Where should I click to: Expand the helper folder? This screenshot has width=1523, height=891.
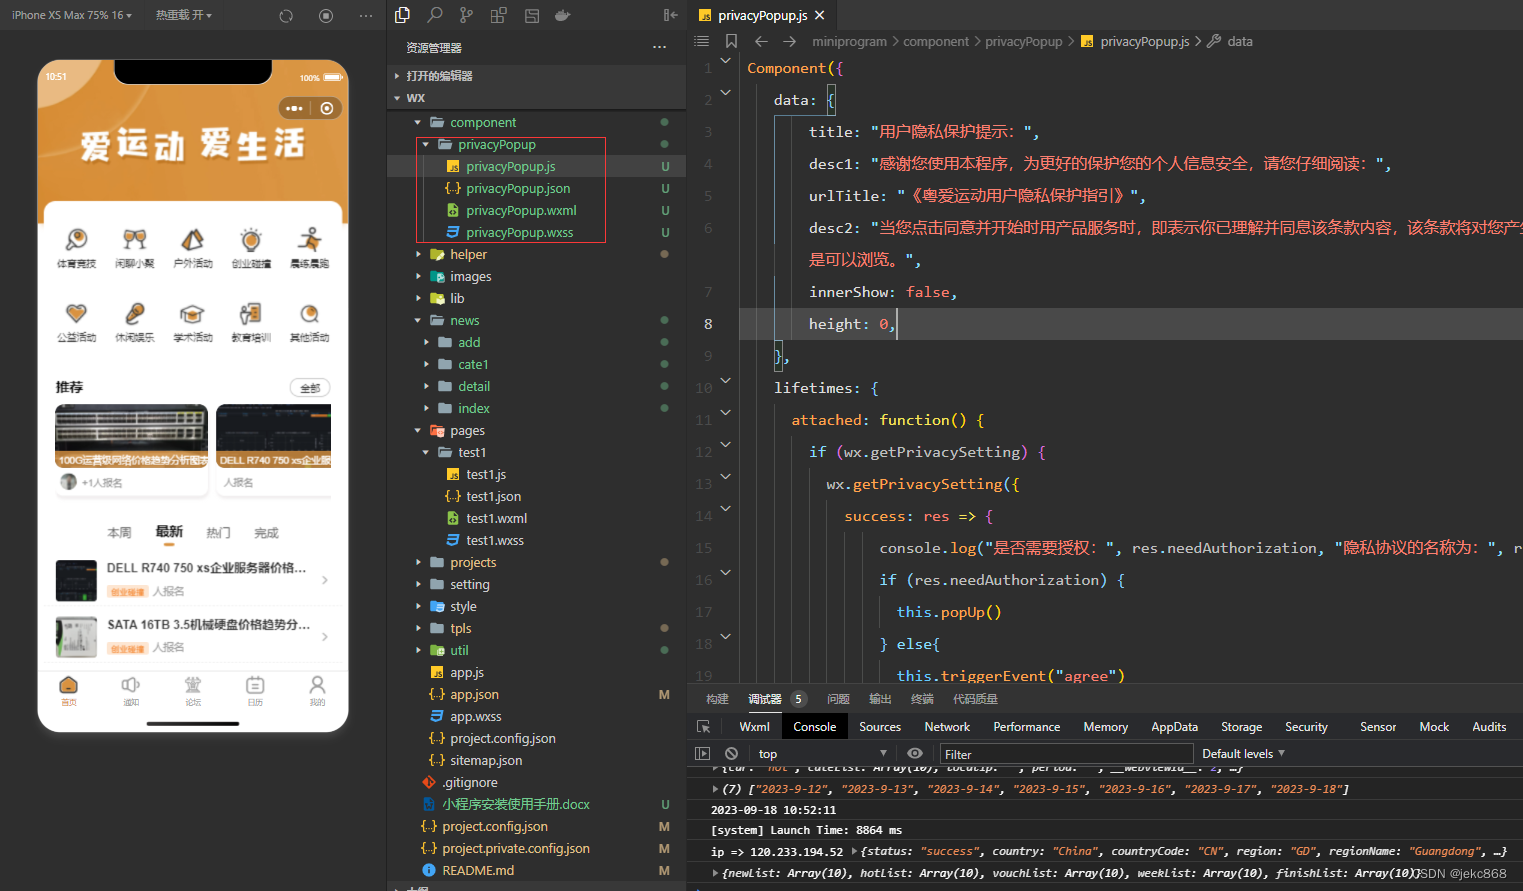click(x=418, y=255)
